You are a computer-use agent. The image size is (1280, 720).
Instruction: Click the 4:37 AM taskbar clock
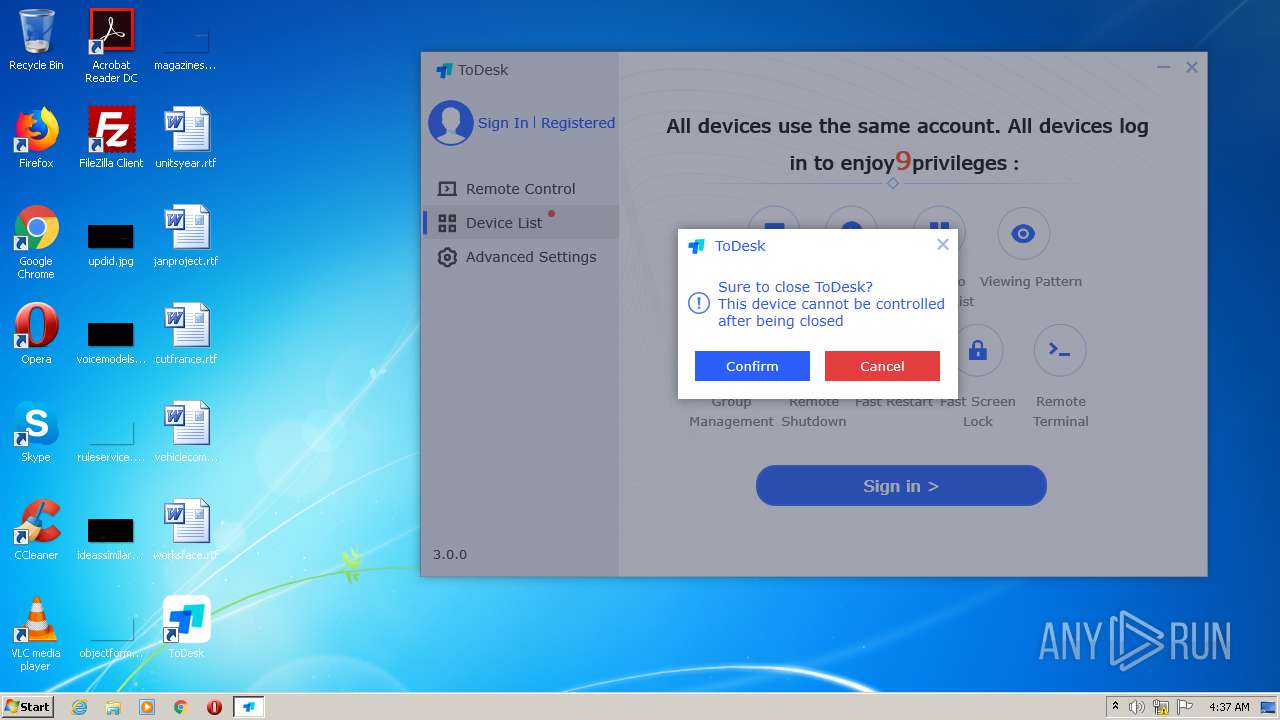(x=1229, y=707)
